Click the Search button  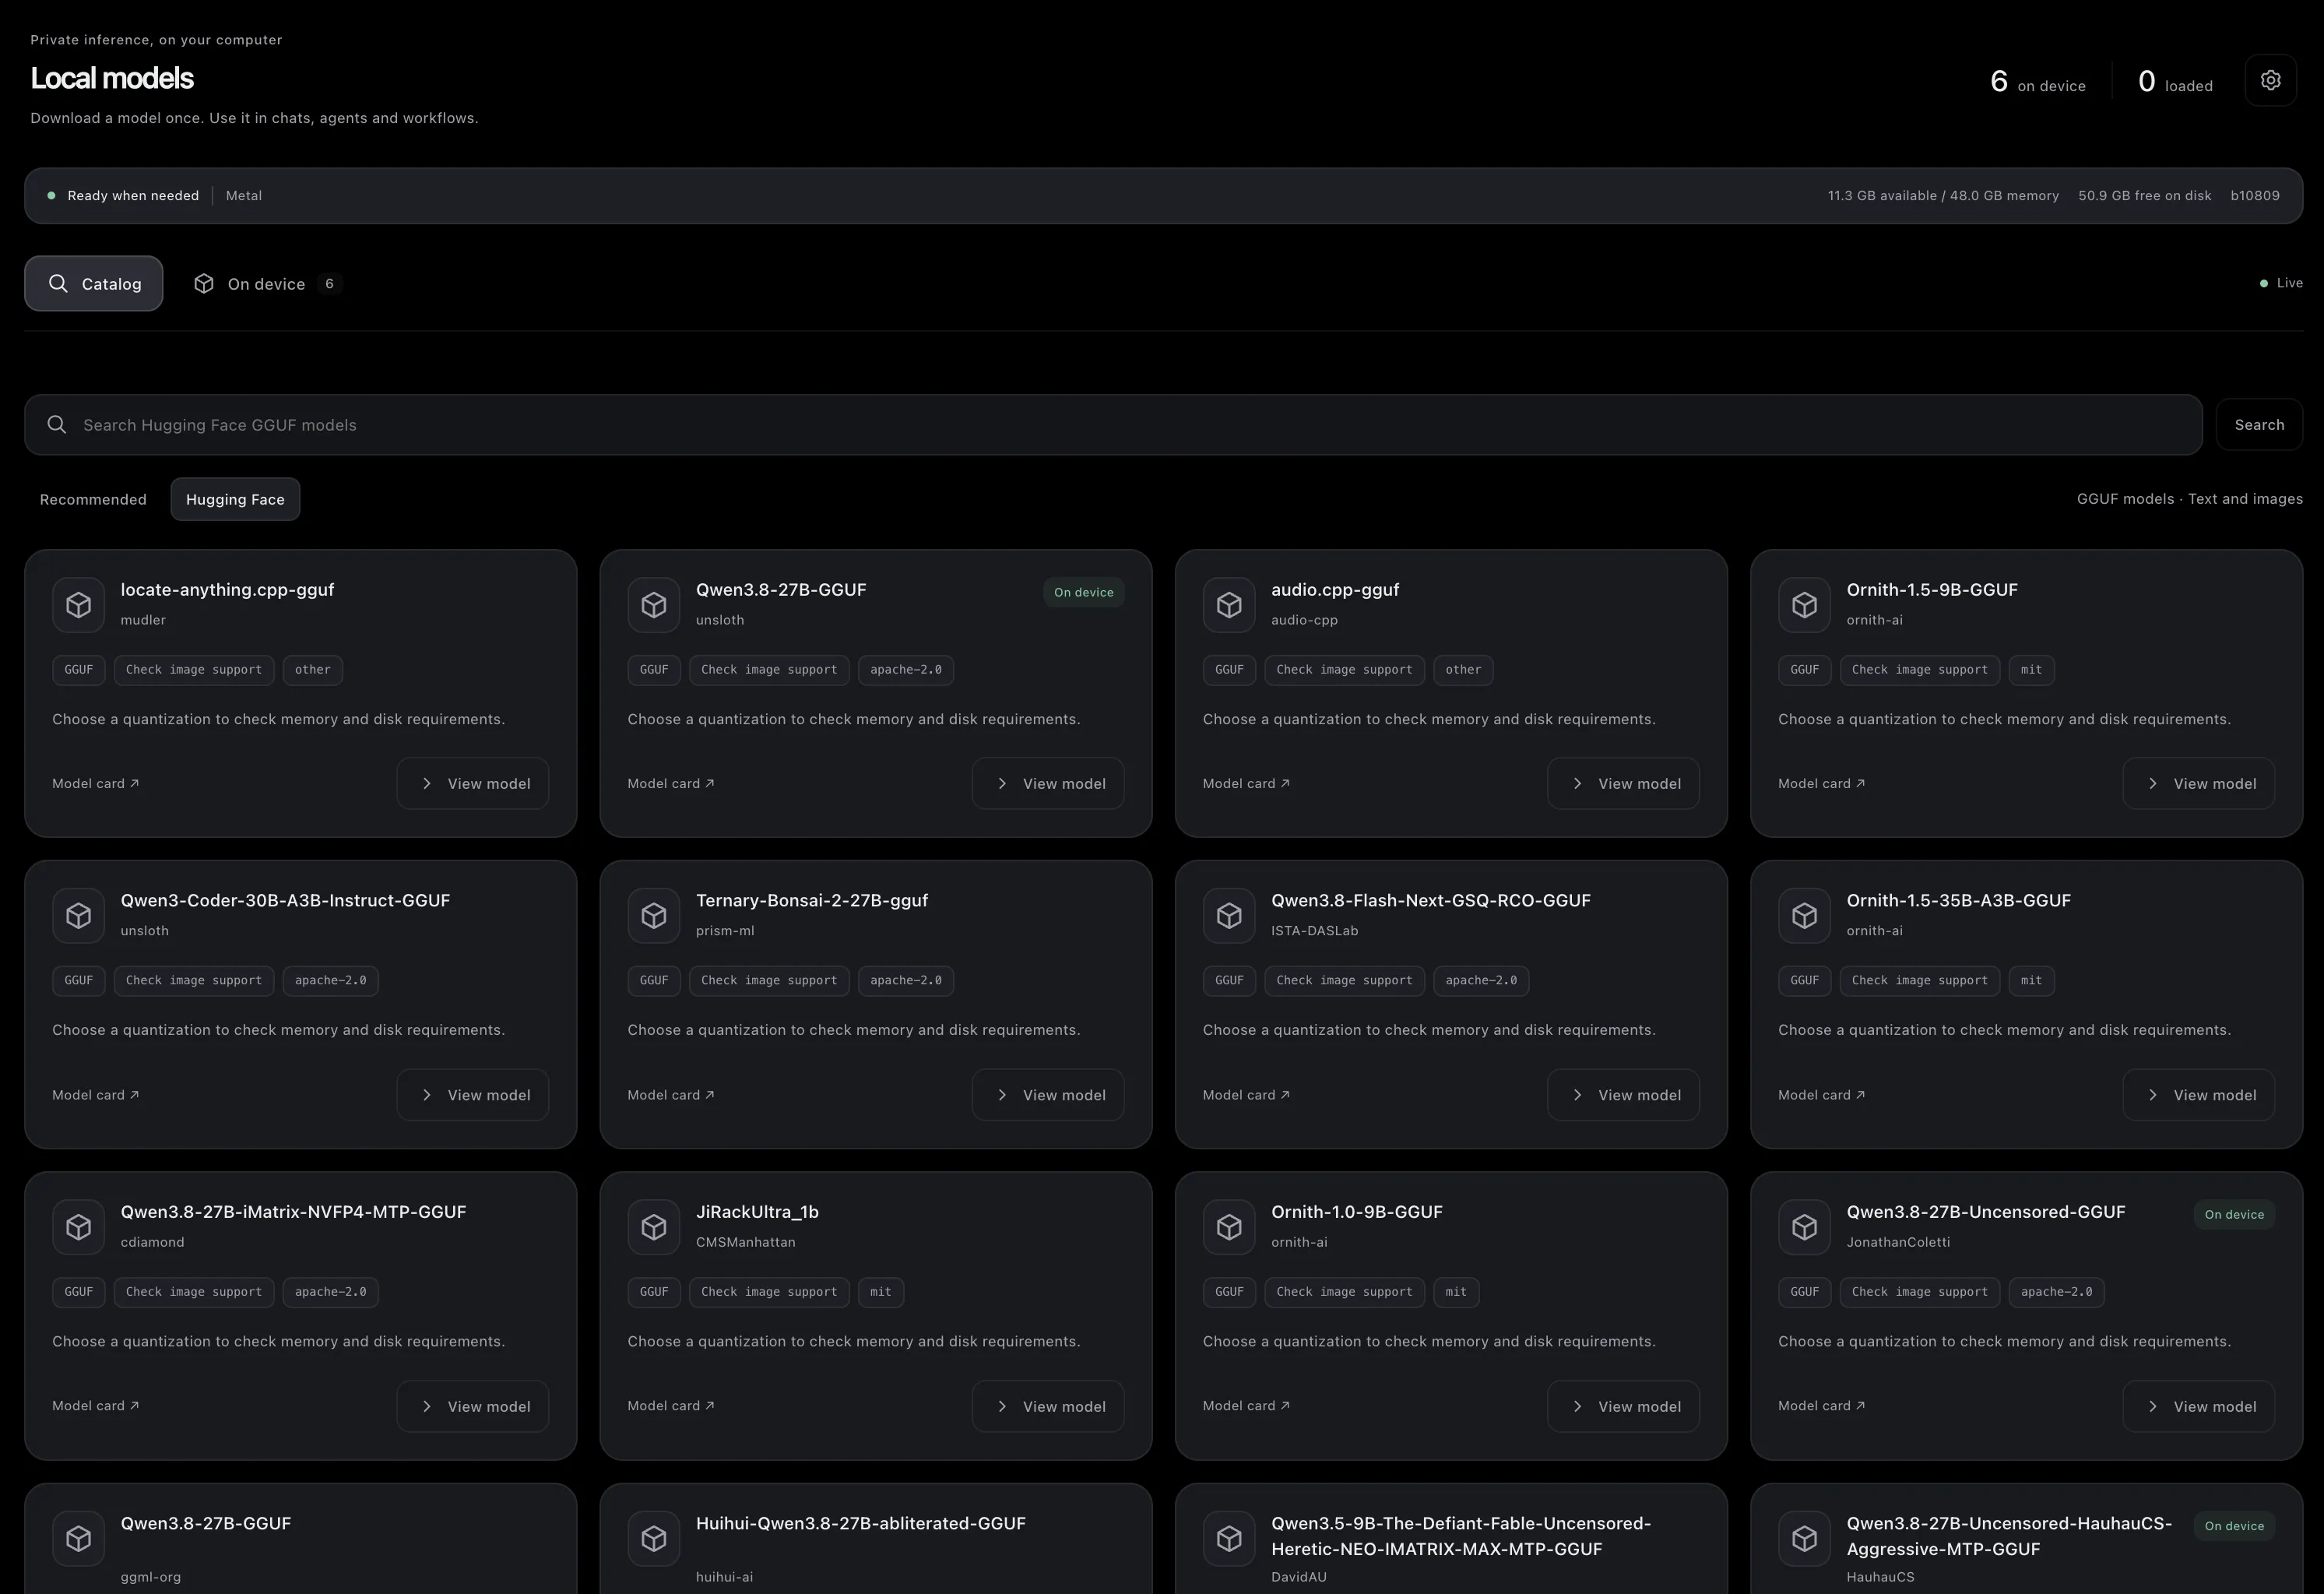pos(2259,425)
